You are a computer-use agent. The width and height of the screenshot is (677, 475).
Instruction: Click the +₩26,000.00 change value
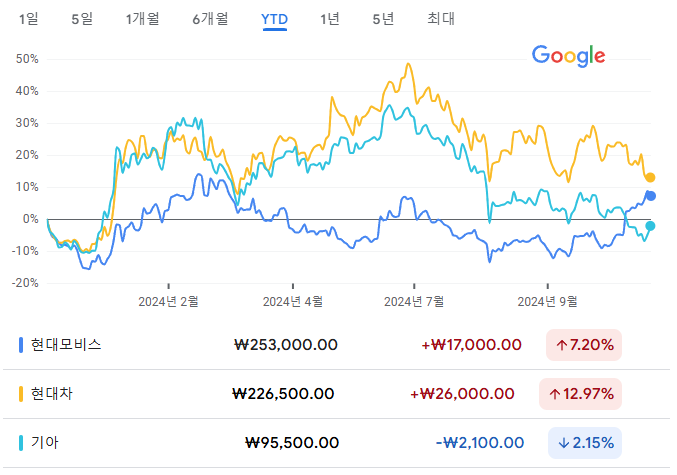point(462,394)
